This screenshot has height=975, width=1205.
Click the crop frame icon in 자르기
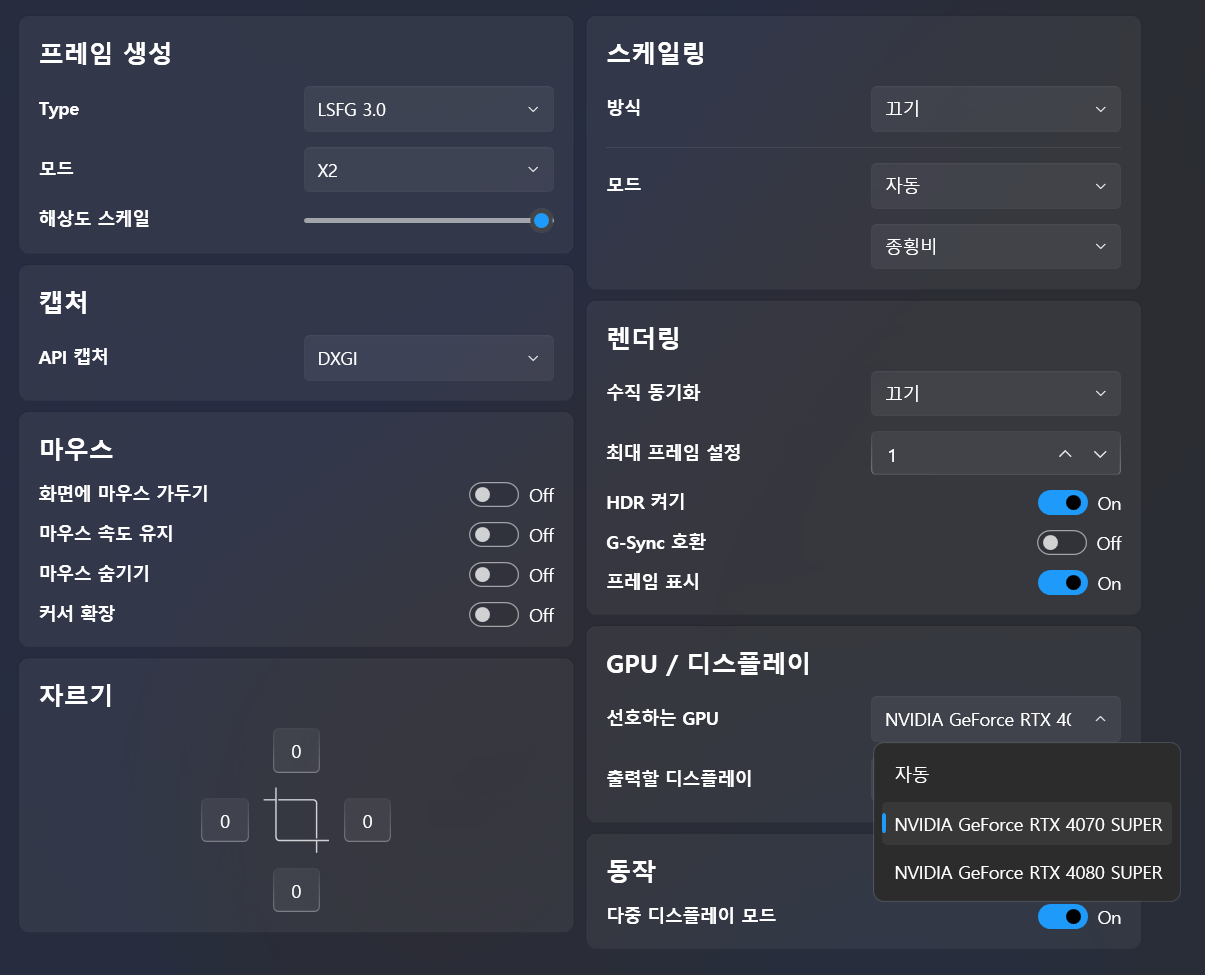click(x=296, y=820)
